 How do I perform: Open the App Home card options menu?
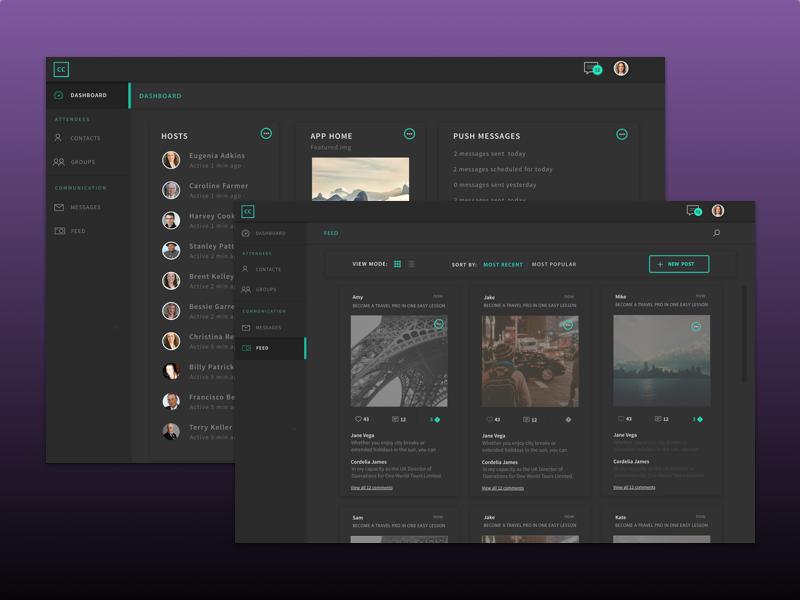pos(409,133)
